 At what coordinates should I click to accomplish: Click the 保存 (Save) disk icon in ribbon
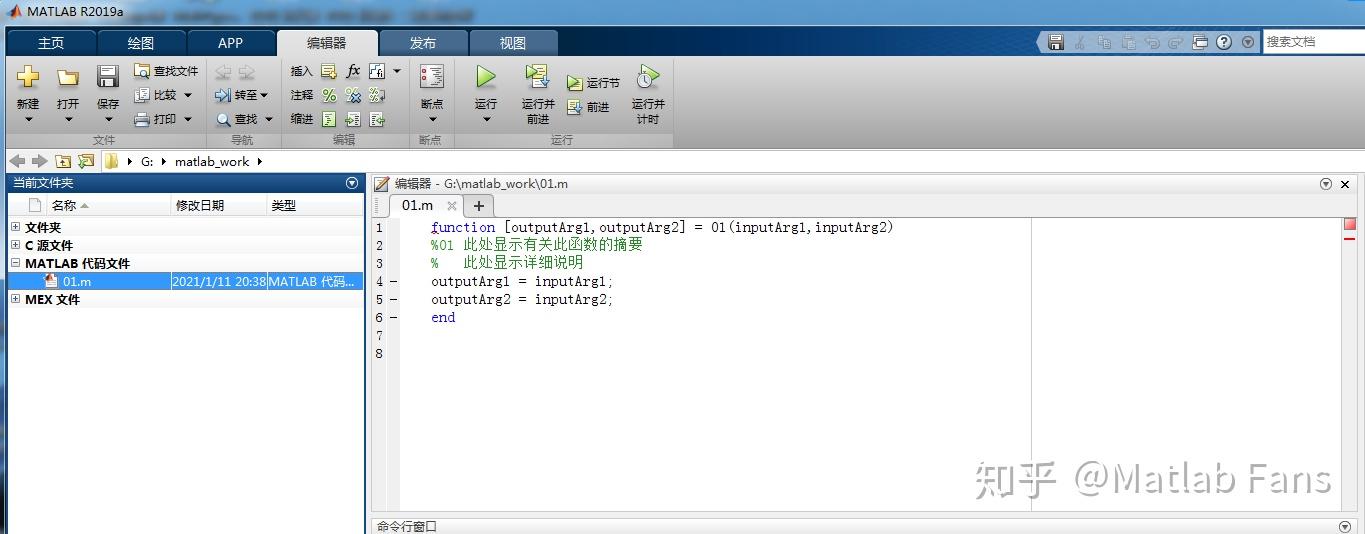pos(108,77)
